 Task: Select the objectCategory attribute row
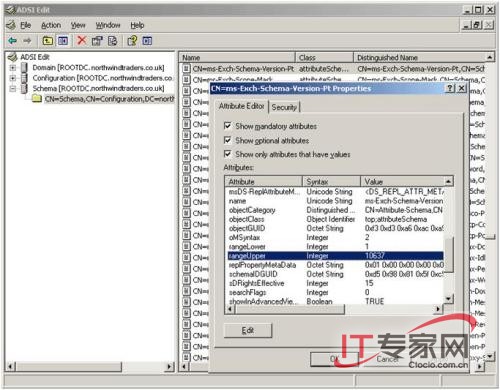pyautogui.click(x=335, y=210)
